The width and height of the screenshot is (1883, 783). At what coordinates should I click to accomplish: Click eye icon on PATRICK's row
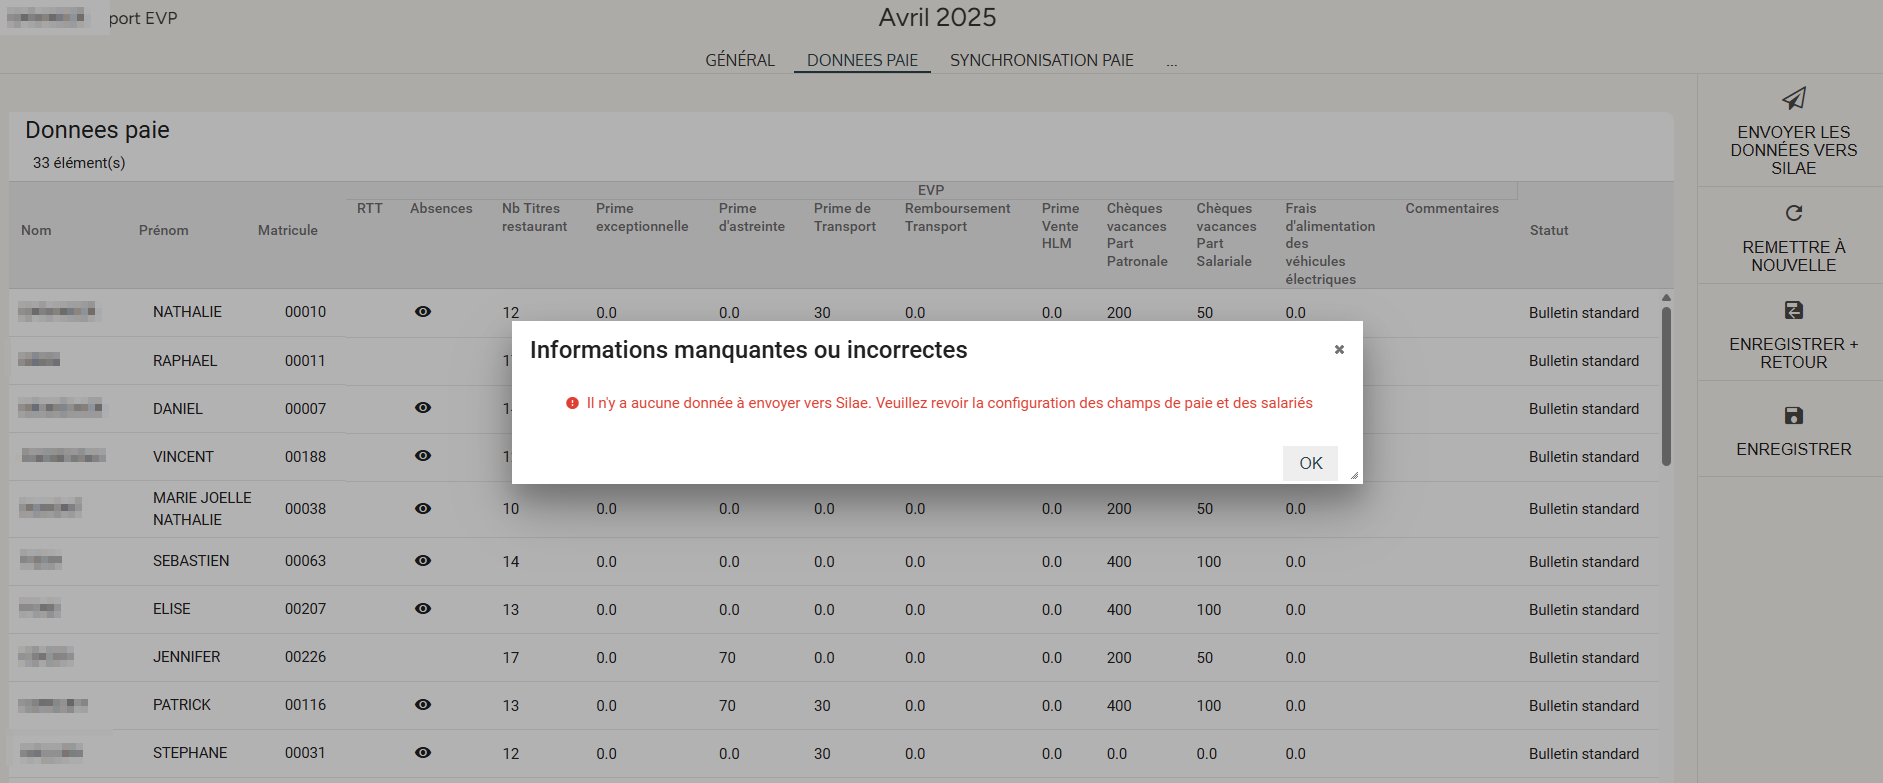(423, 705)
